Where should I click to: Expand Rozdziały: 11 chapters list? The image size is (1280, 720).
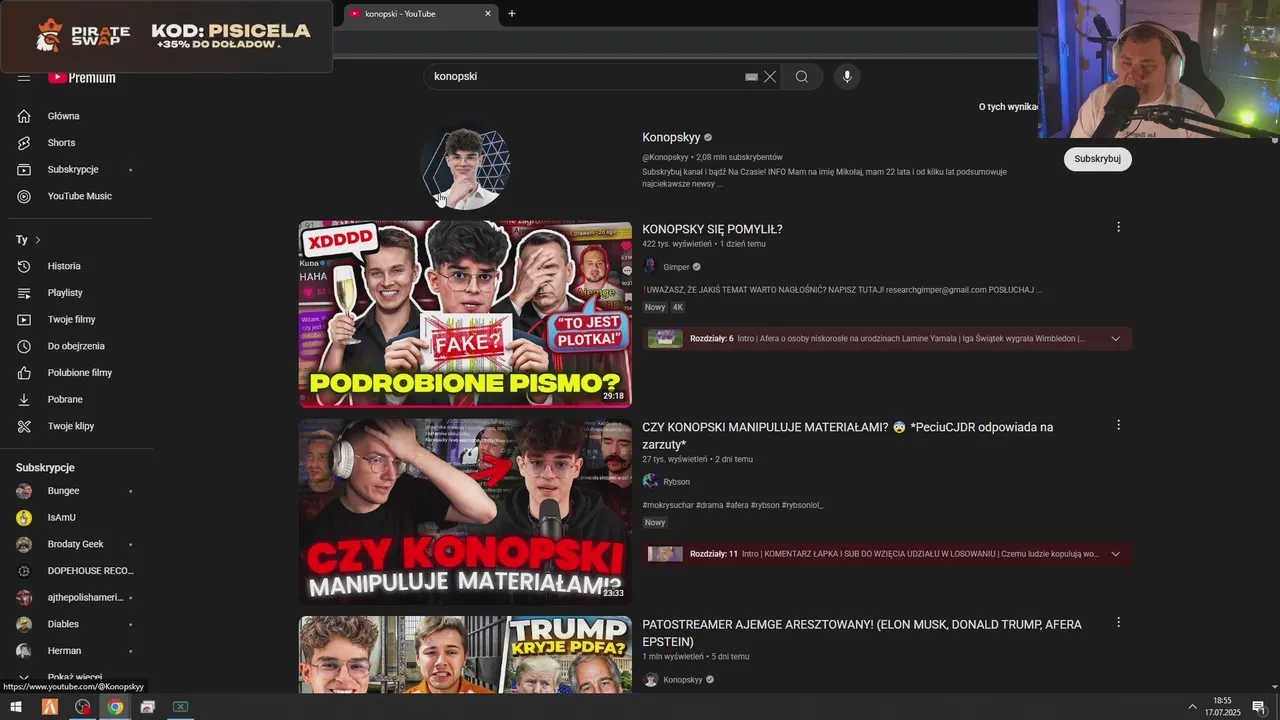tap(1115, 554)
